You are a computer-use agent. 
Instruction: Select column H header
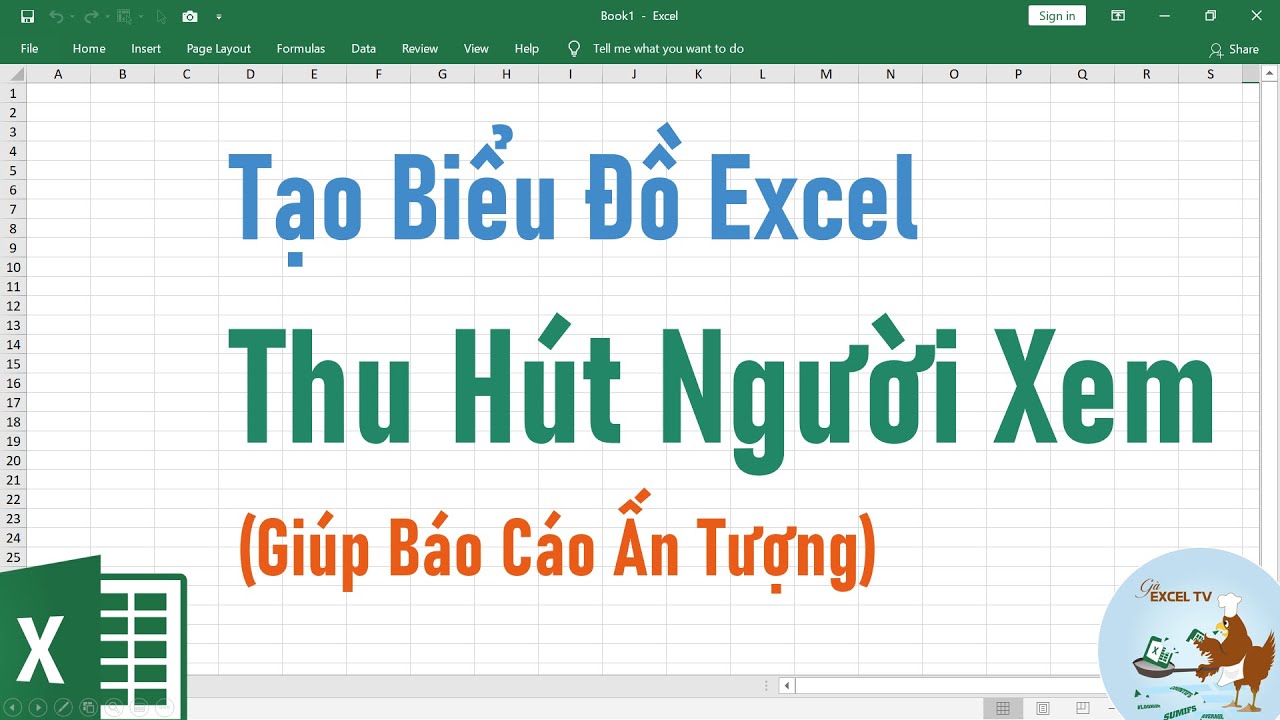[x=506, y=74]
